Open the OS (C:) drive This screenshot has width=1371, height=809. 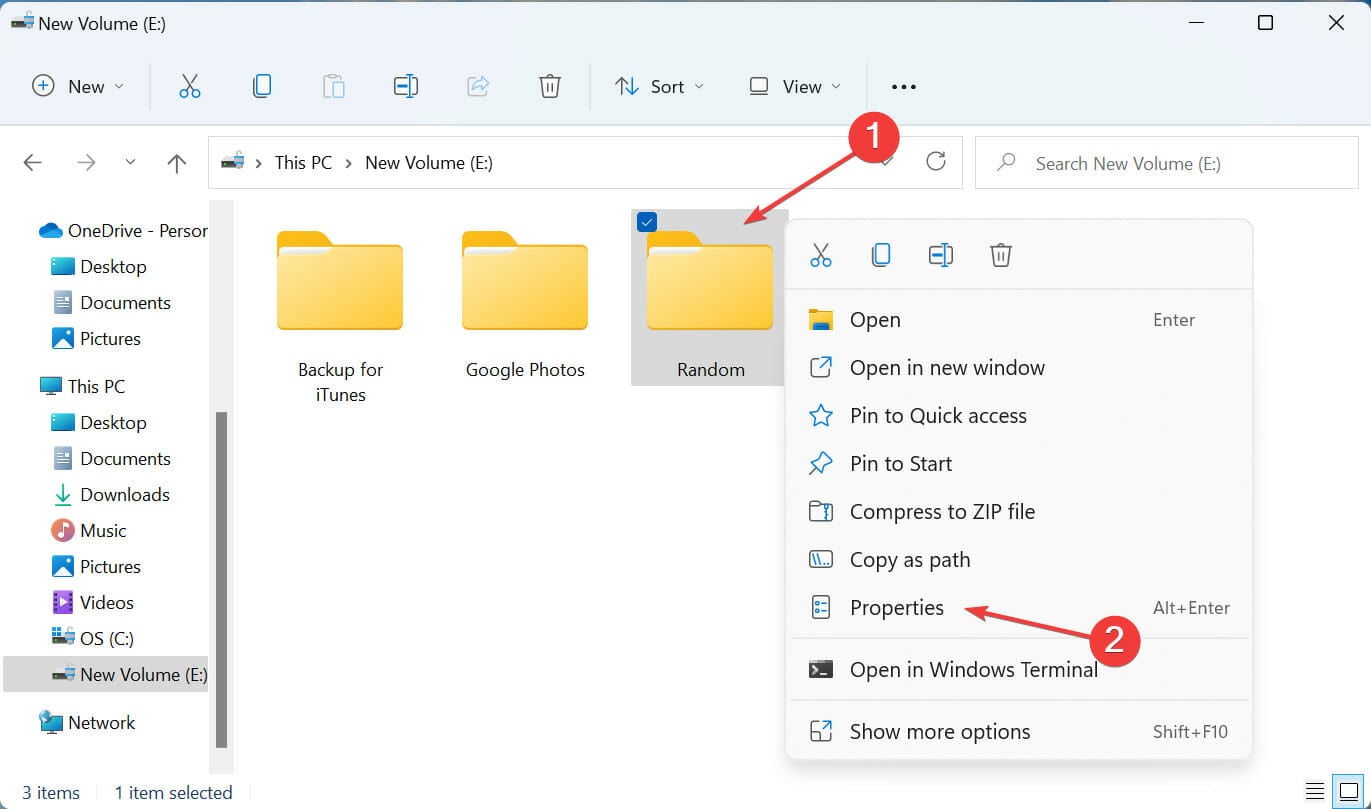pyautogui.click(x=92, y=639)
